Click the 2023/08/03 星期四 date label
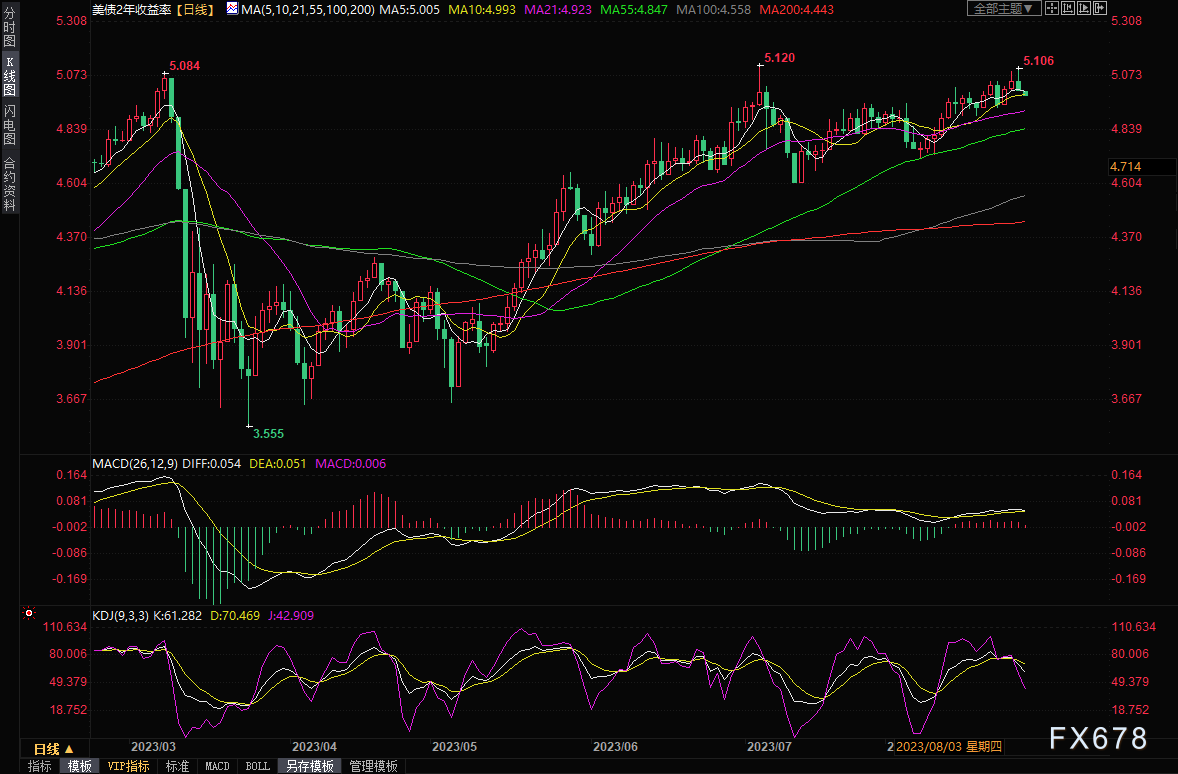The height and width of the screenshot is (774, 1178). click(x=949, y=747)
